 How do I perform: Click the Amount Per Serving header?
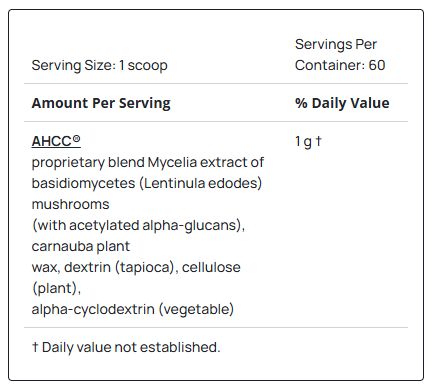[x=101, y=103]
